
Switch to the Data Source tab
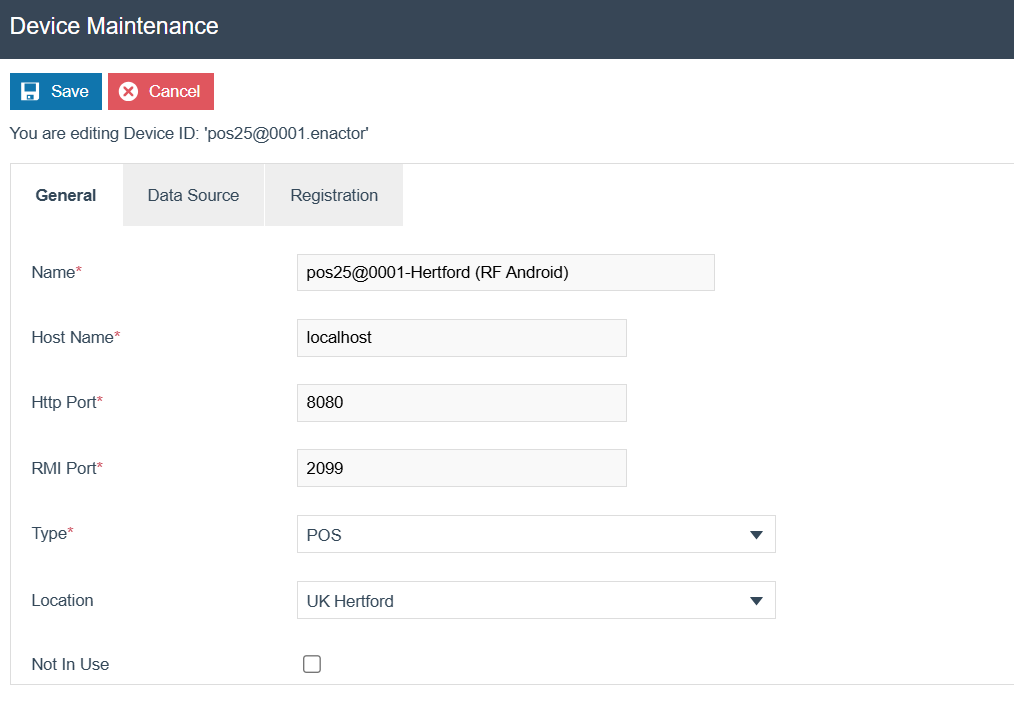click(x=192, y=194)
